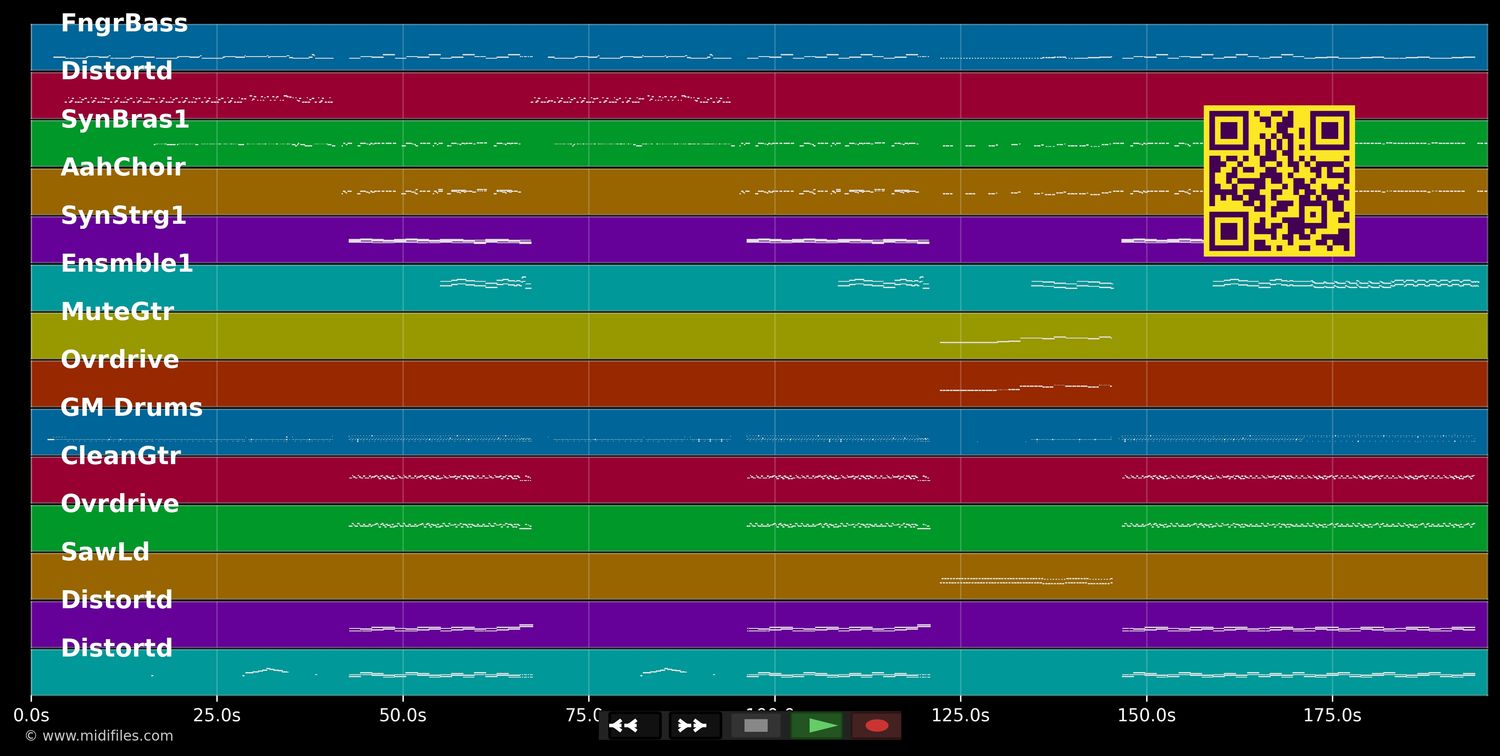The height and width of the screenshot is (756, 1500).
Task: Click the yellow QR code image
Action: click(x=1279, y=181)
